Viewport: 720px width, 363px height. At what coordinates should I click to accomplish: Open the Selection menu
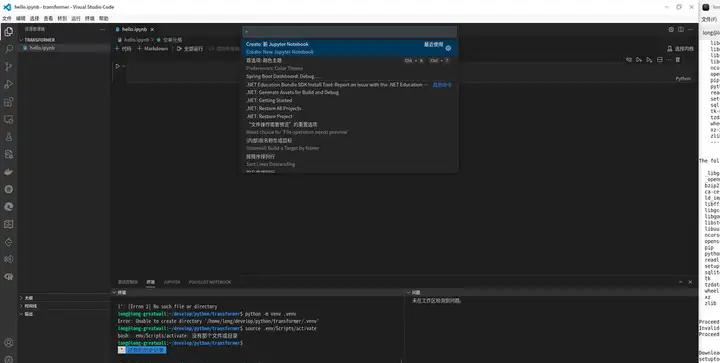pyautogui.click(x=34, y=18)
